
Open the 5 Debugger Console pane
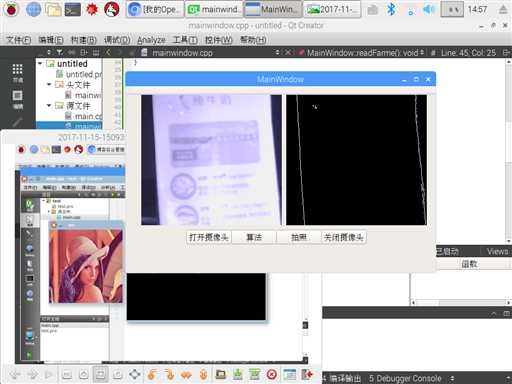coord(405,378)
